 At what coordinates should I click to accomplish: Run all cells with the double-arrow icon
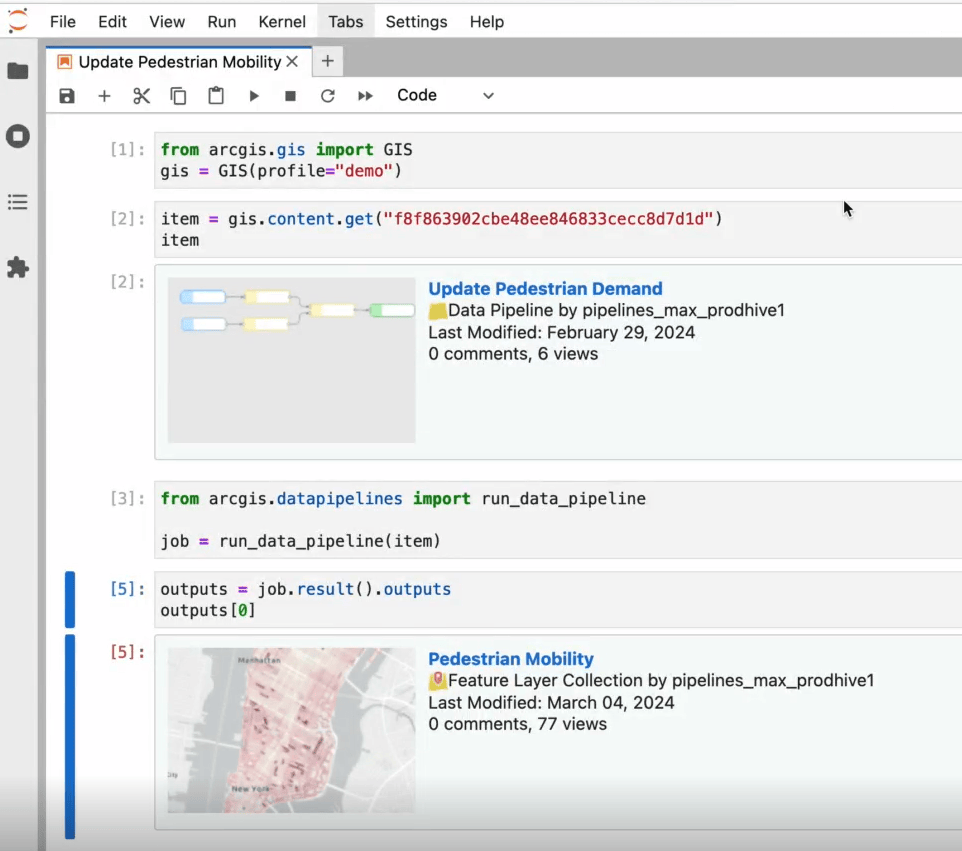pyautogui.click(x=364, y=95)
